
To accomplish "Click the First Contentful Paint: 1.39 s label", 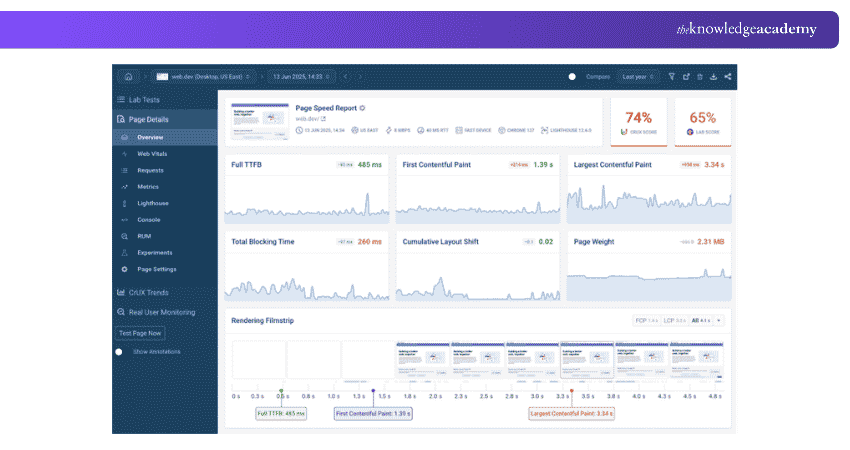I will [373, 414].
